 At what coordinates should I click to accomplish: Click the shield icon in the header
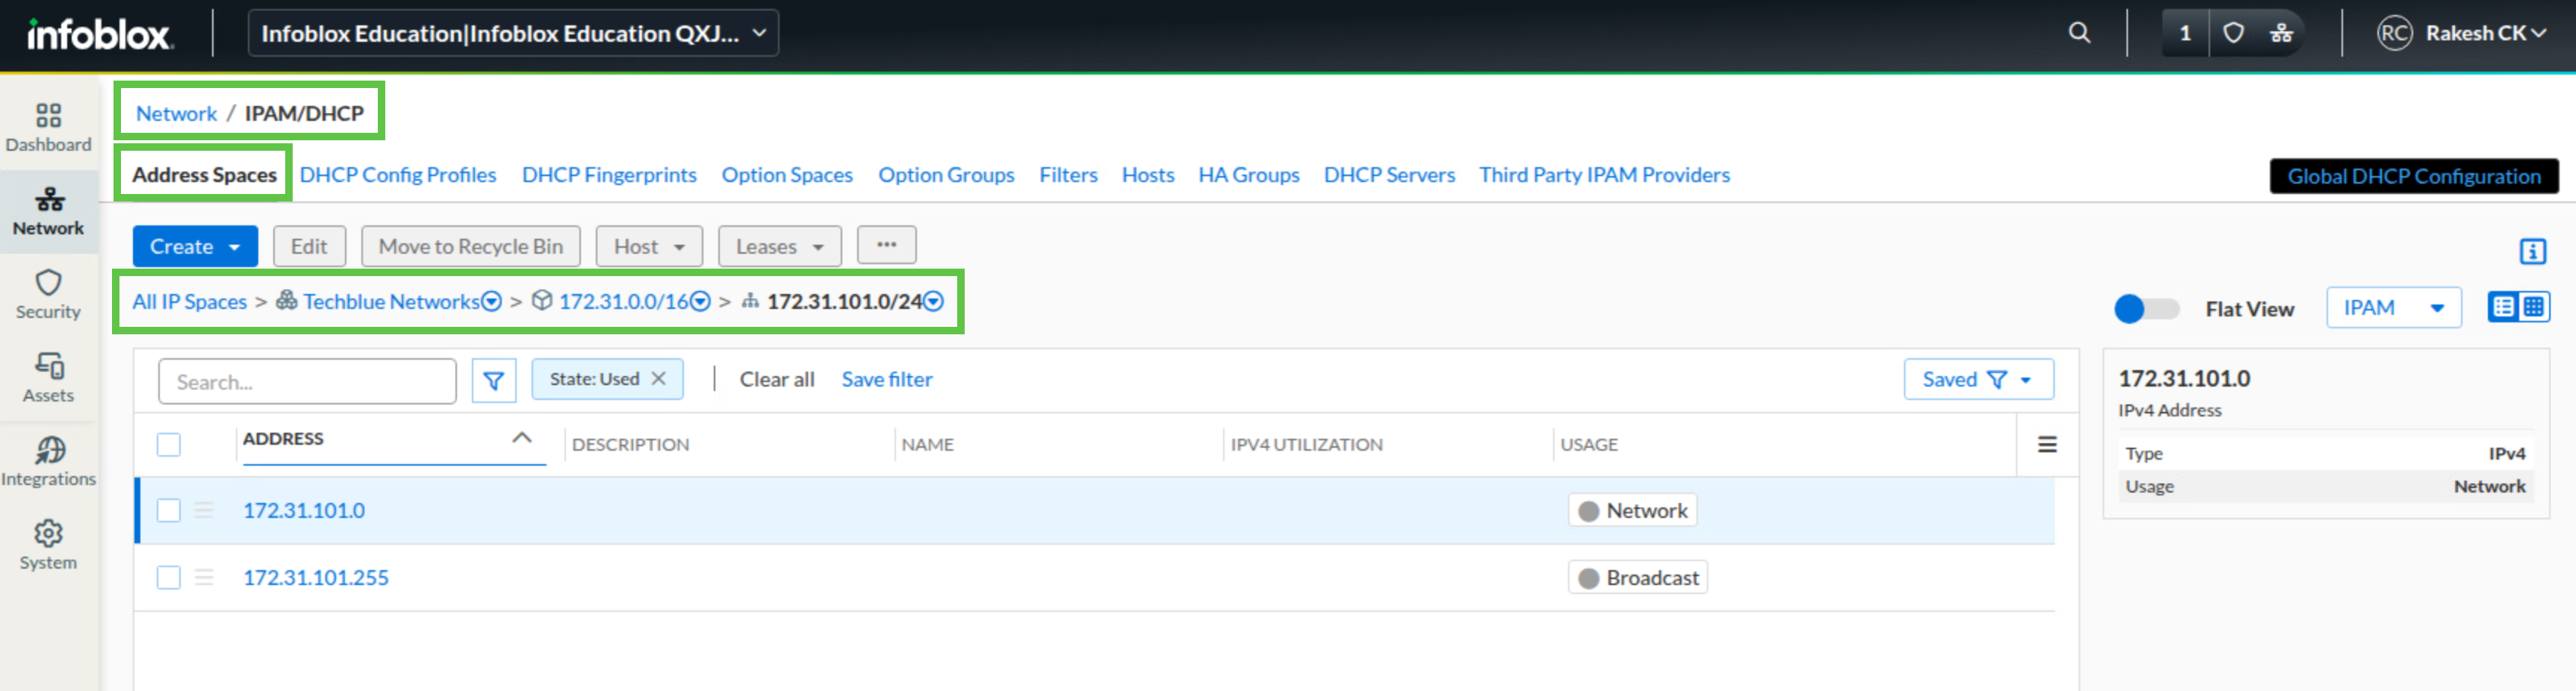pos(2233,33)
